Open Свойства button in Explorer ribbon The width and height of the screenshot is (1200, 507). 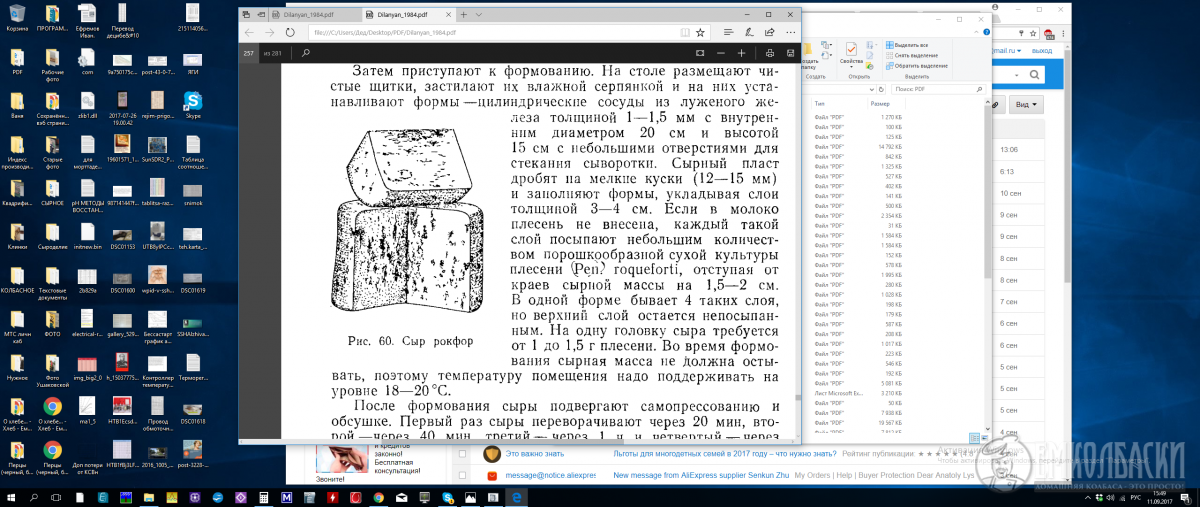(x=850, y=54)
